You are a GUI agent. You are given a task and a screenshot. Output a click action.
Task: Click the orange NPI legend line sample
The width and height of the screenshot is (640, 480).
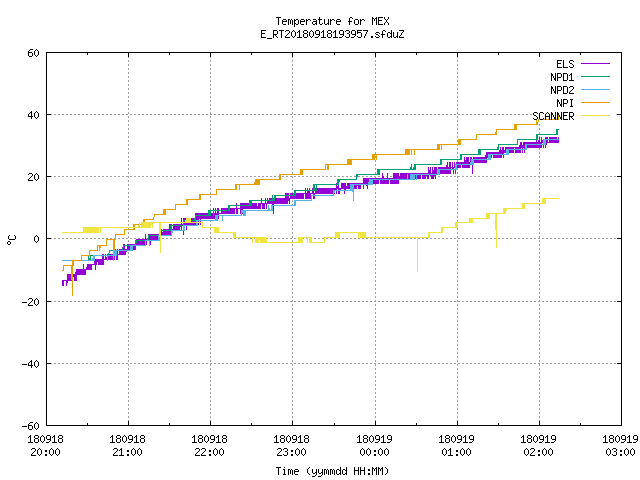tap(595, 103)
